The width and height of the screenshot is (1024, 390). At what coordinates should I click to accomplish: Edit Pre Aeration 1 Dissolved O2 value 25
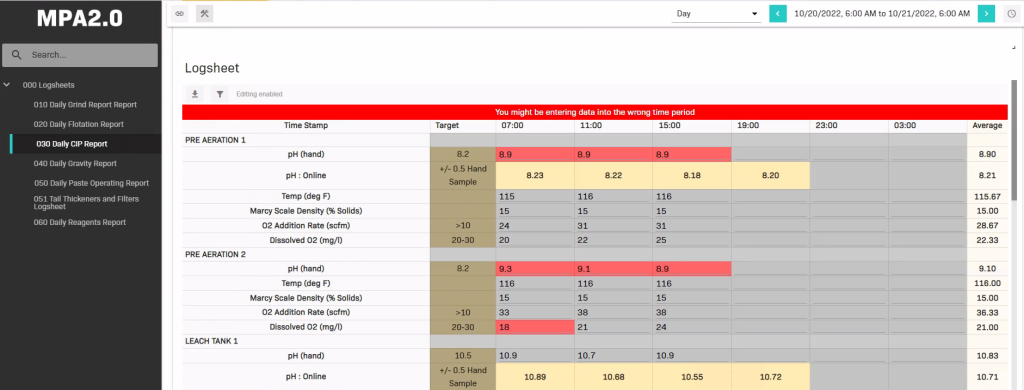pos(692,240)
